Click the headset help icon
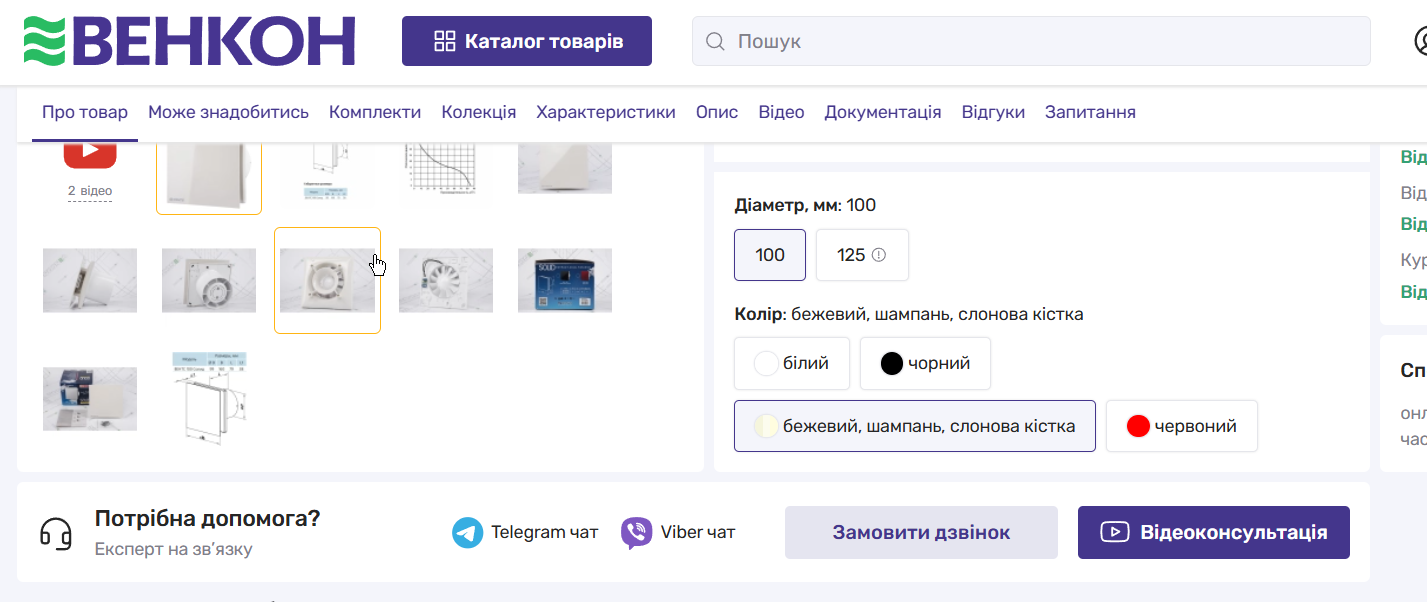Viewport: 1427px width, 602px height. coord(56,532)
